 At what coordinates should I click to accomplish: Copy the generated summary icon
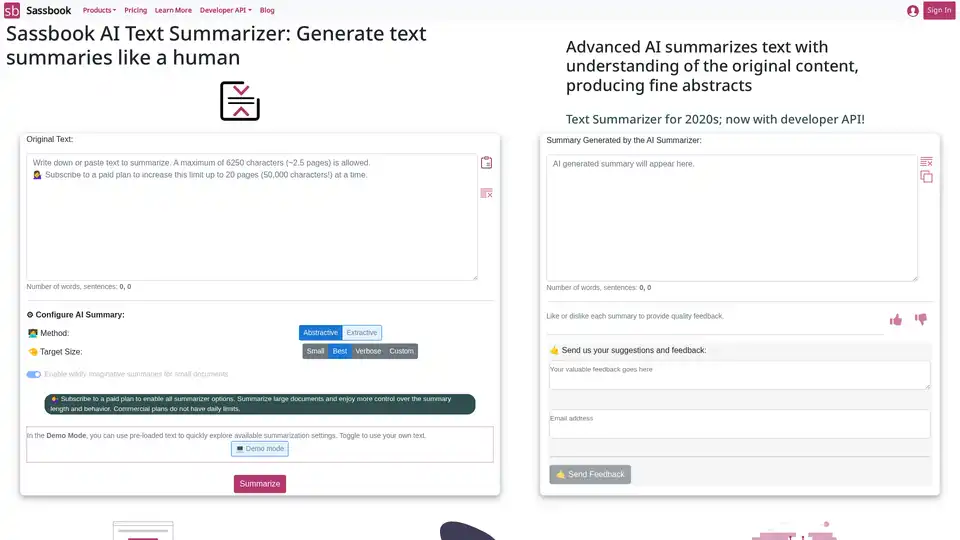click(x=926, y=177)
